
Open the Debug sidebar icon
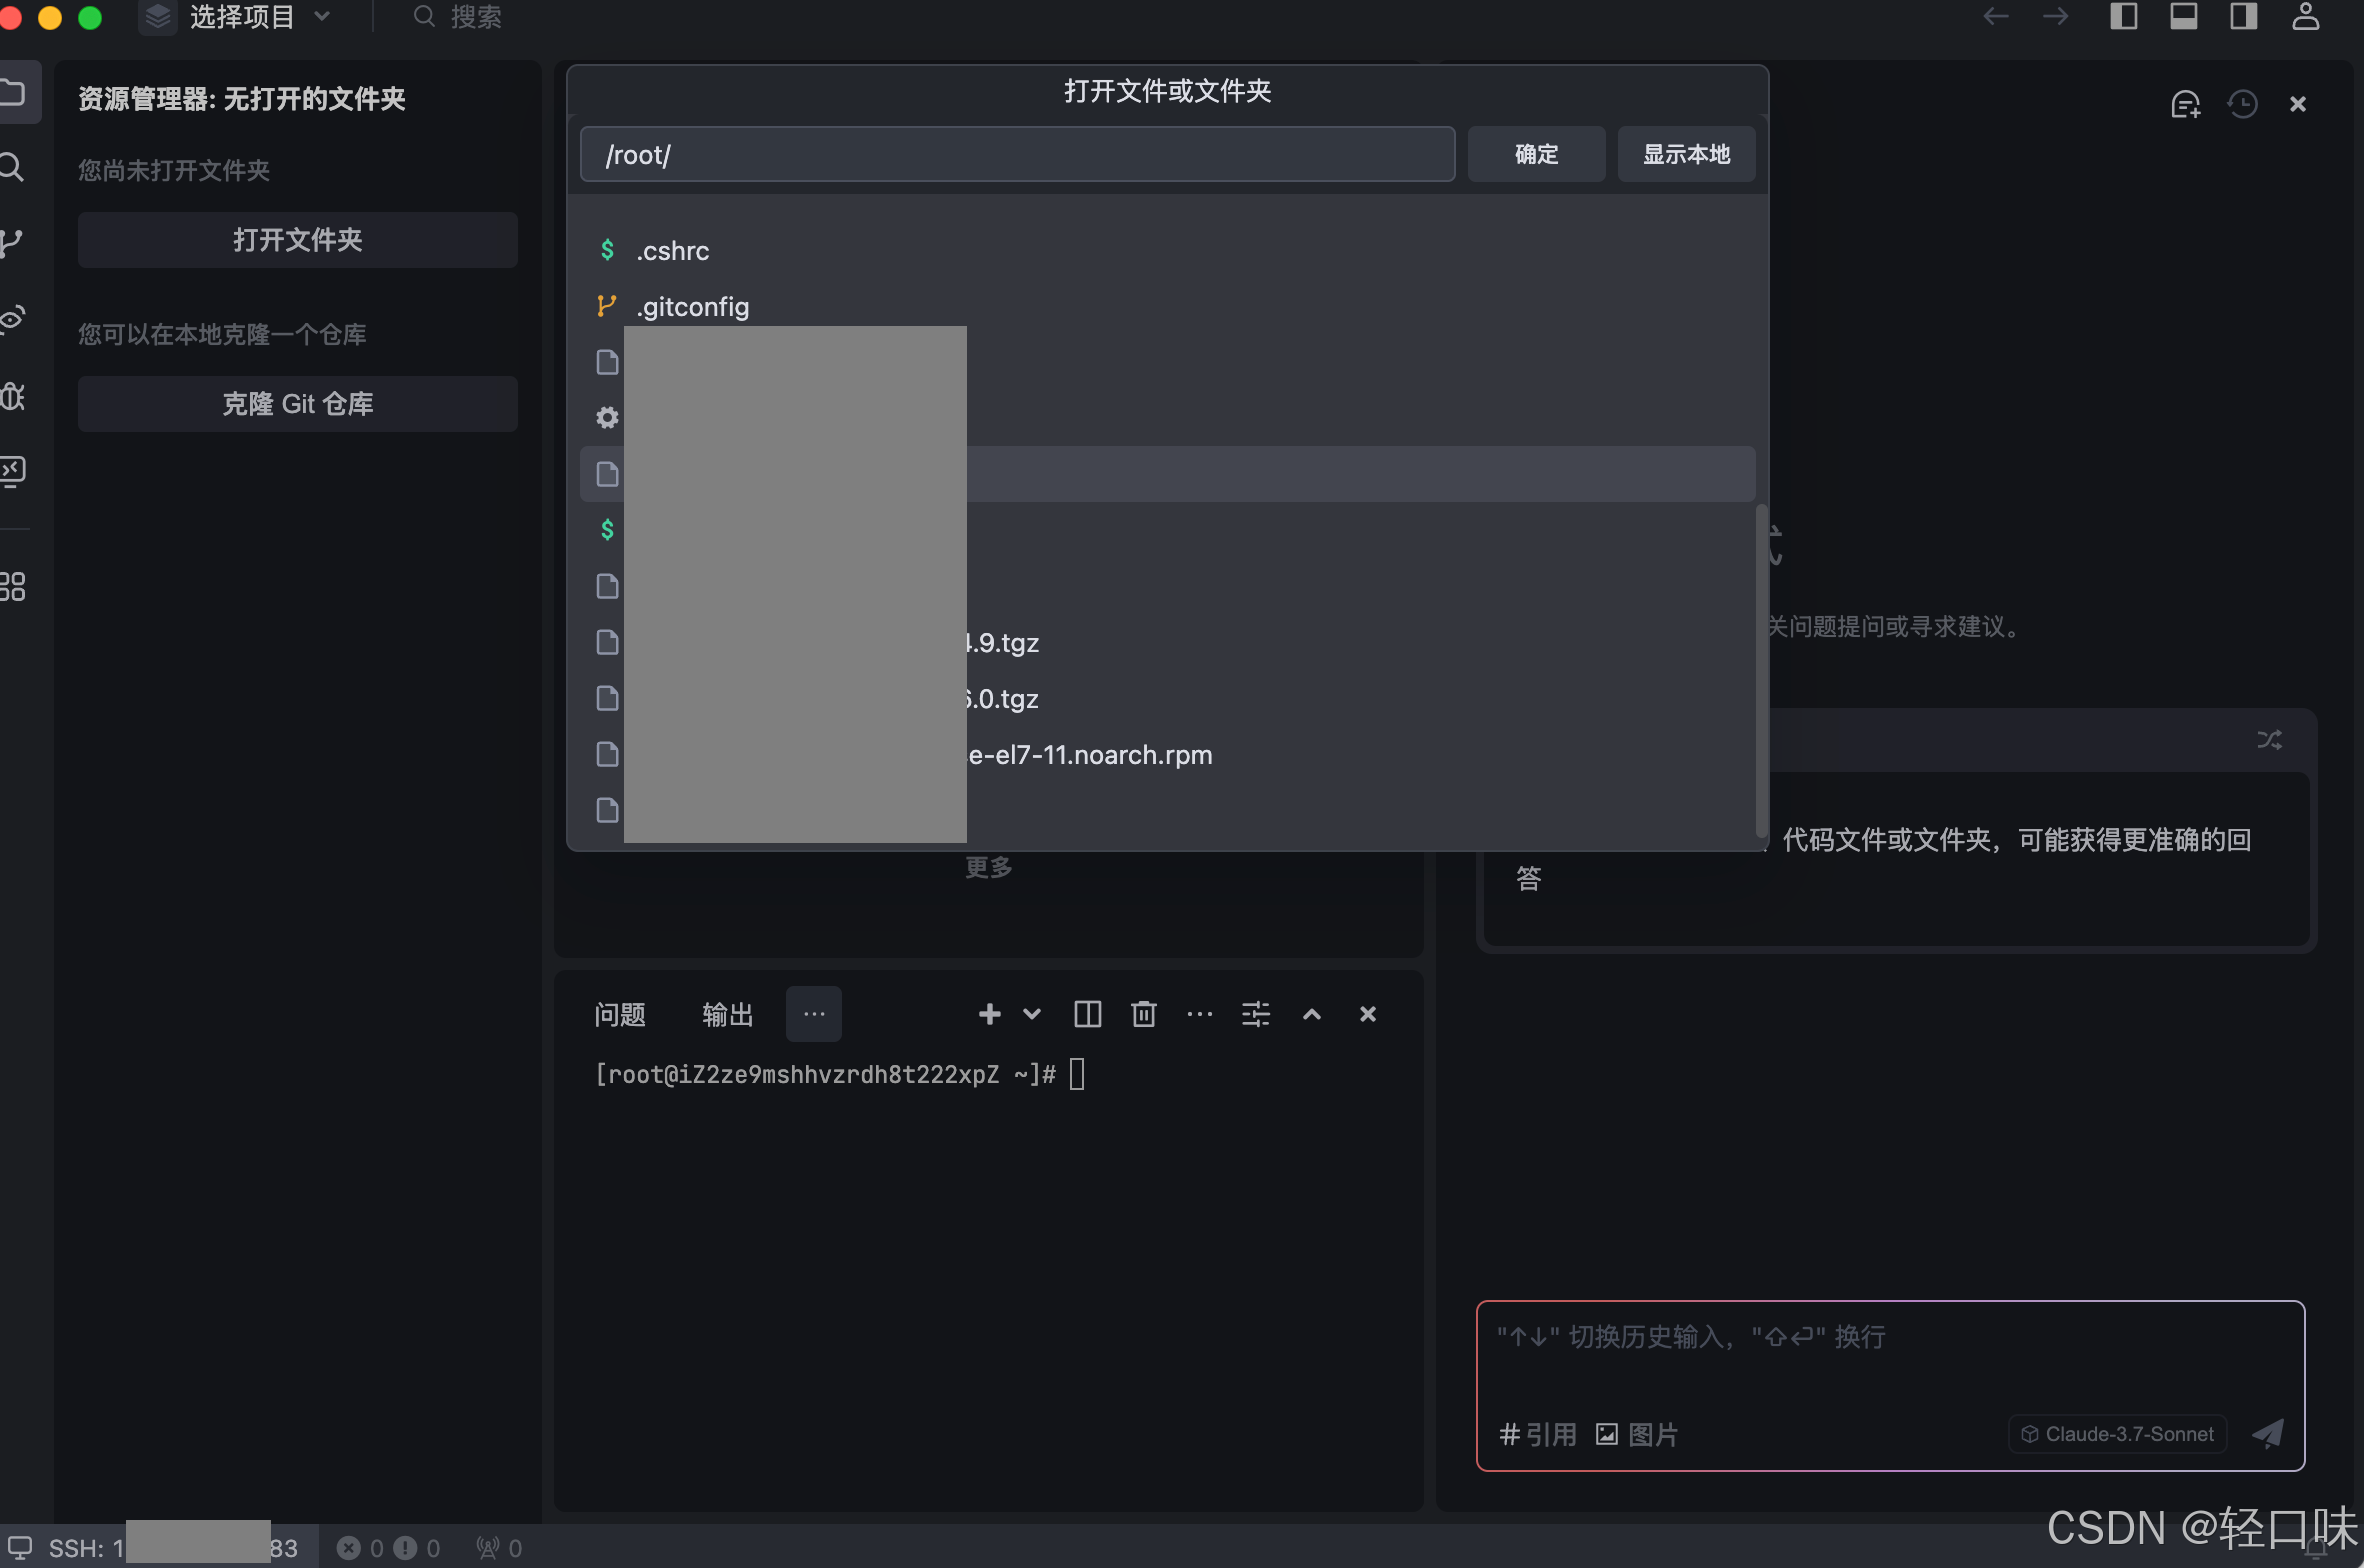coord(12,396)
